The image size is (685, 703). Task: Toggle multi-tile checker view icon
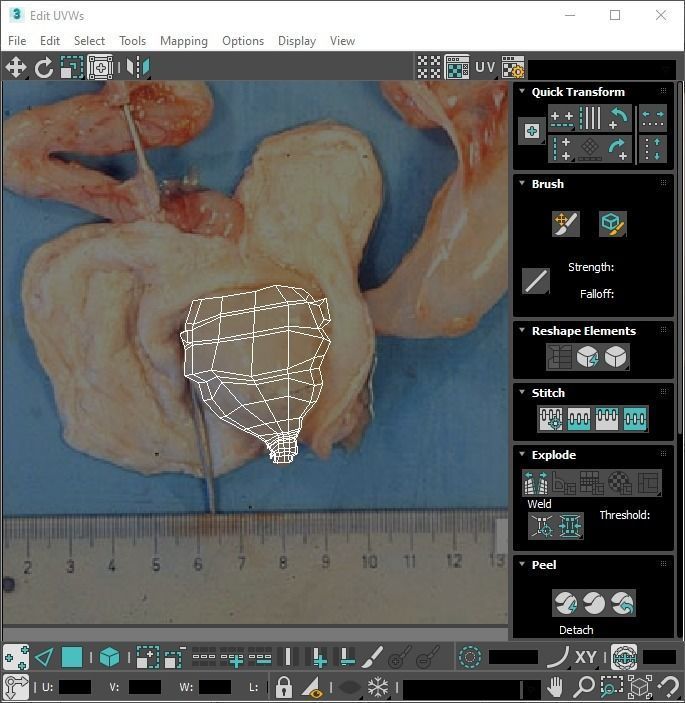click(429, 67)
